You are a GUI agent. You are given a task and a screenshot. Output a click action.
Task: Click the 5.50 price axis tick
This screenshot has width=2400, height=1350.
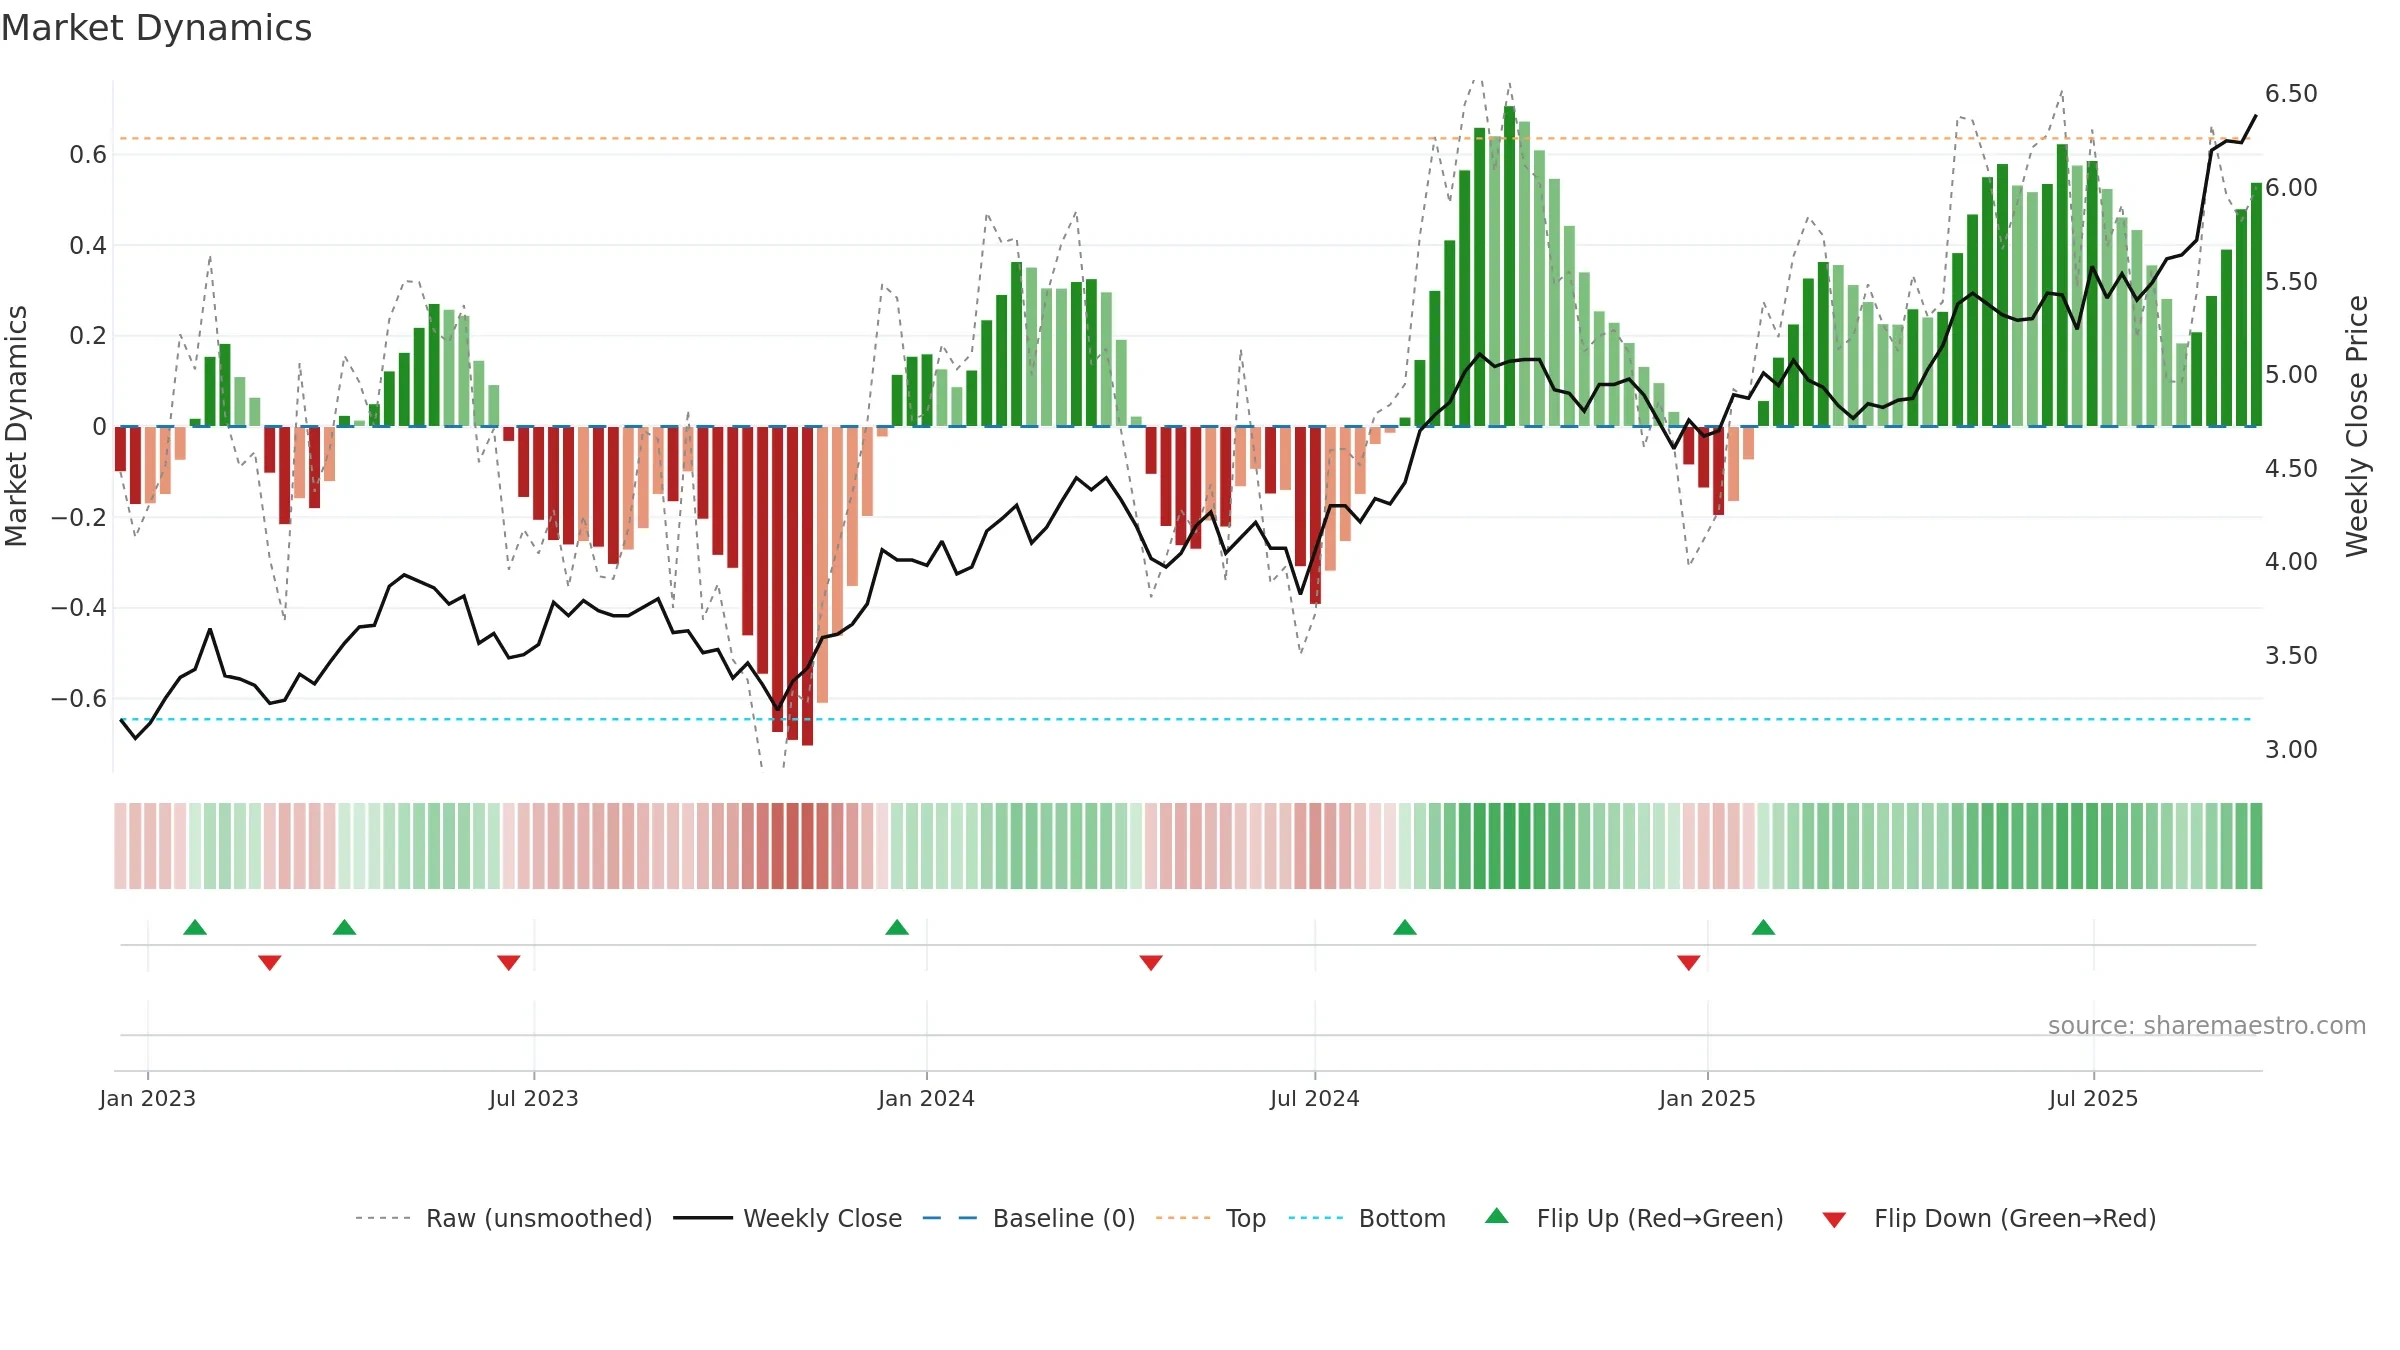tap(2291, 282)
